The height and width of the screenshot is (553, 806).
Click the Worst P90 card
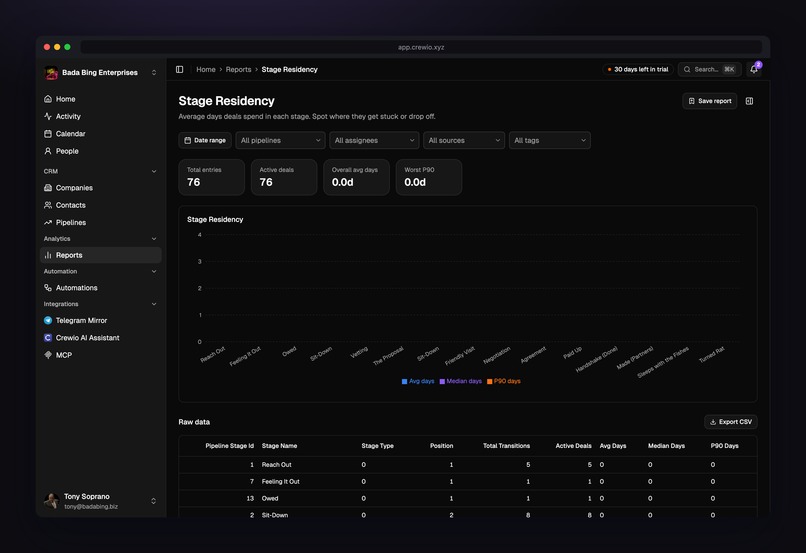tap(429, 177)
